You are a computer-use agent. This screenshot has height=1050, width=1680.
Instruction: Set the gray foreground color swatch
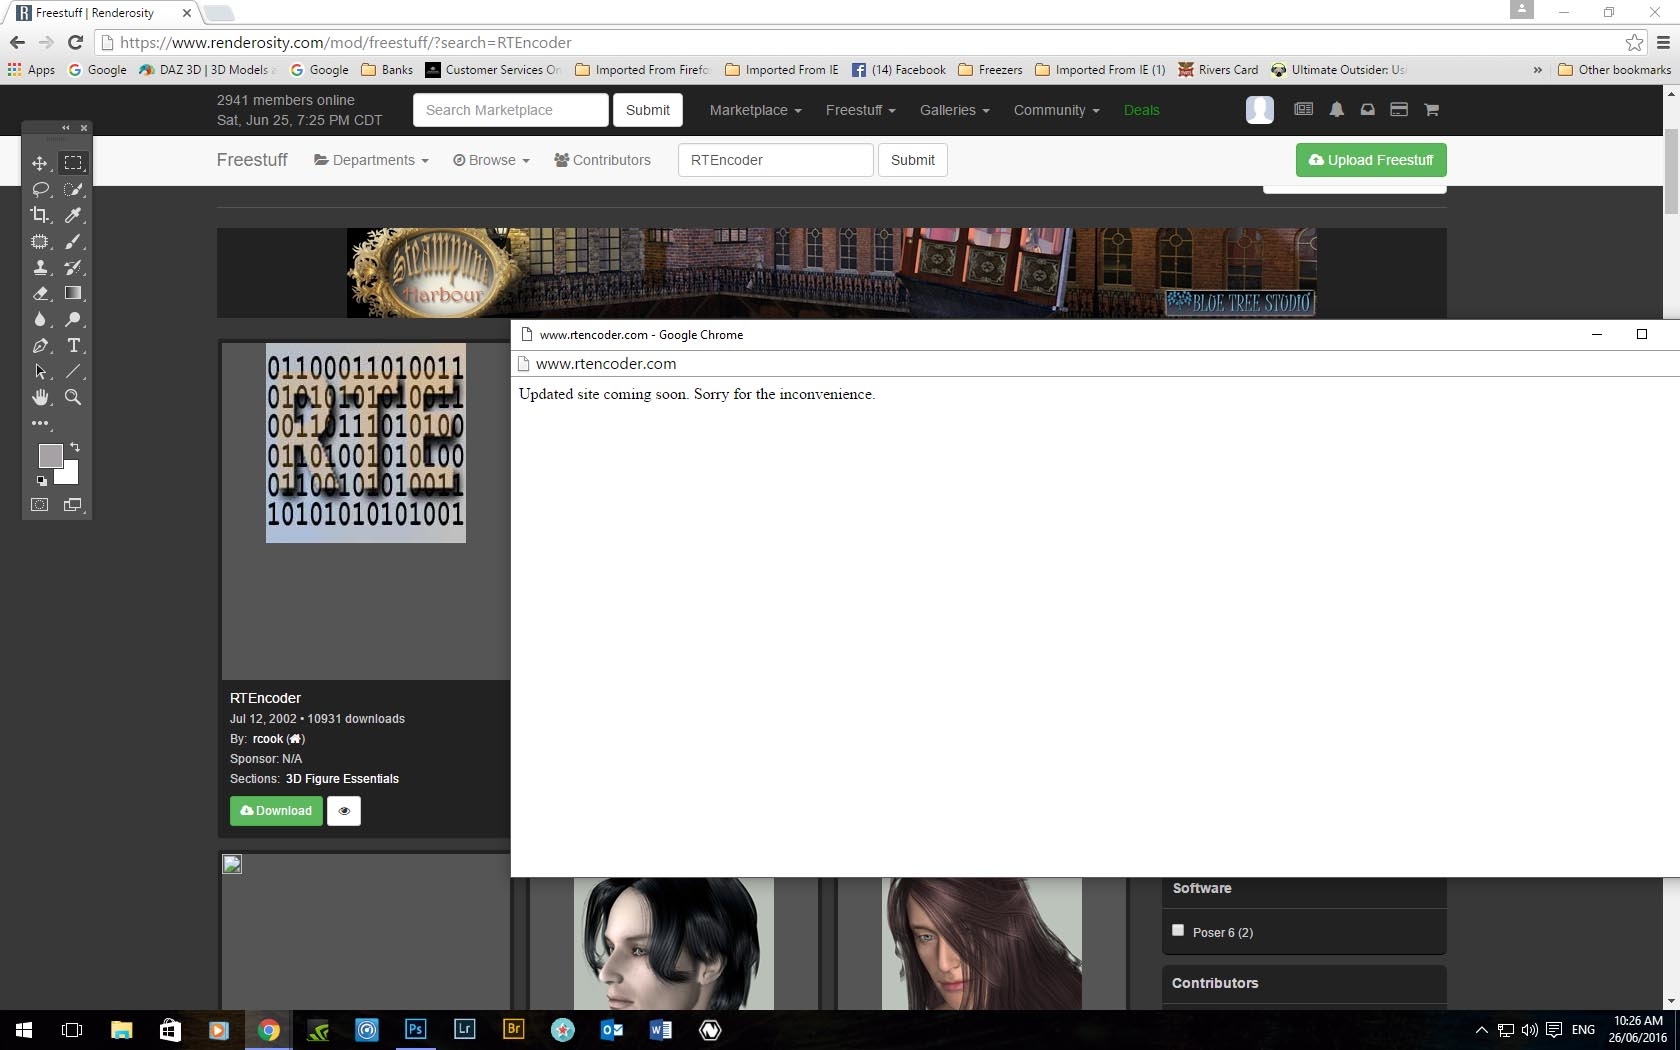[49, 455]
